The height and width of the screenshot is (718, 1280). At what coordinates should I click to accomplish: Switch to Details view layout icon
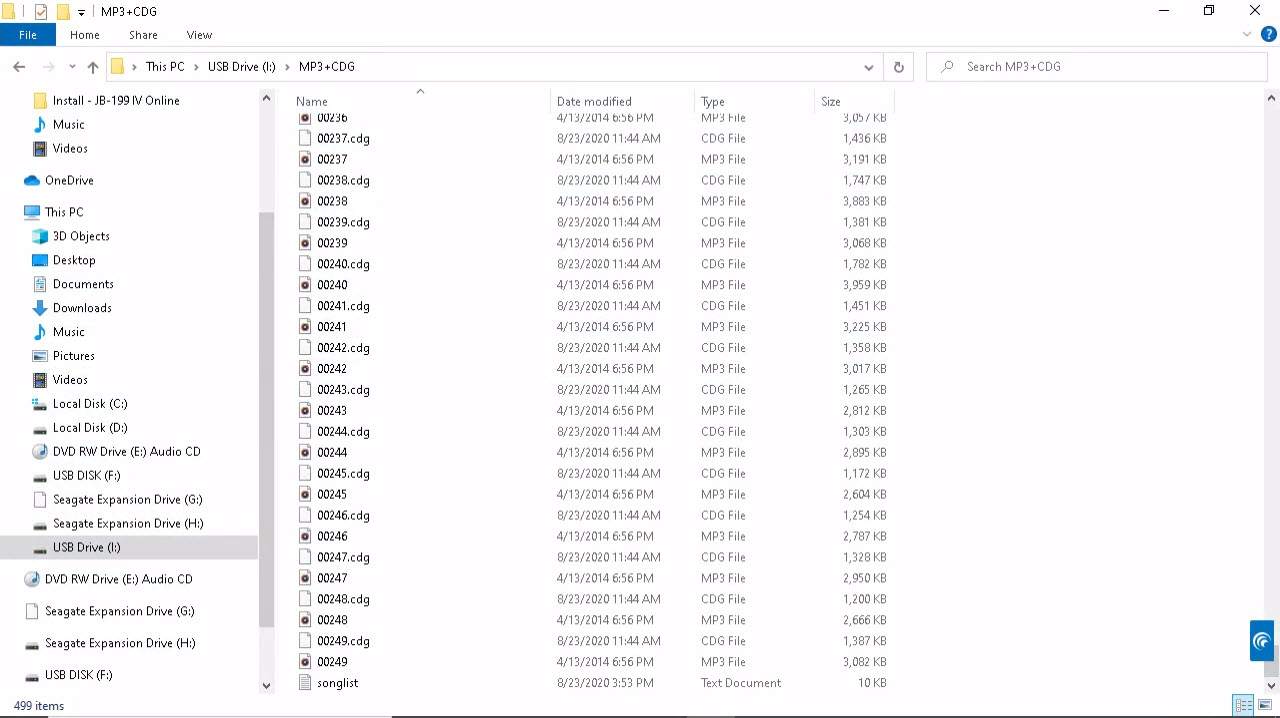[1243, 706]
